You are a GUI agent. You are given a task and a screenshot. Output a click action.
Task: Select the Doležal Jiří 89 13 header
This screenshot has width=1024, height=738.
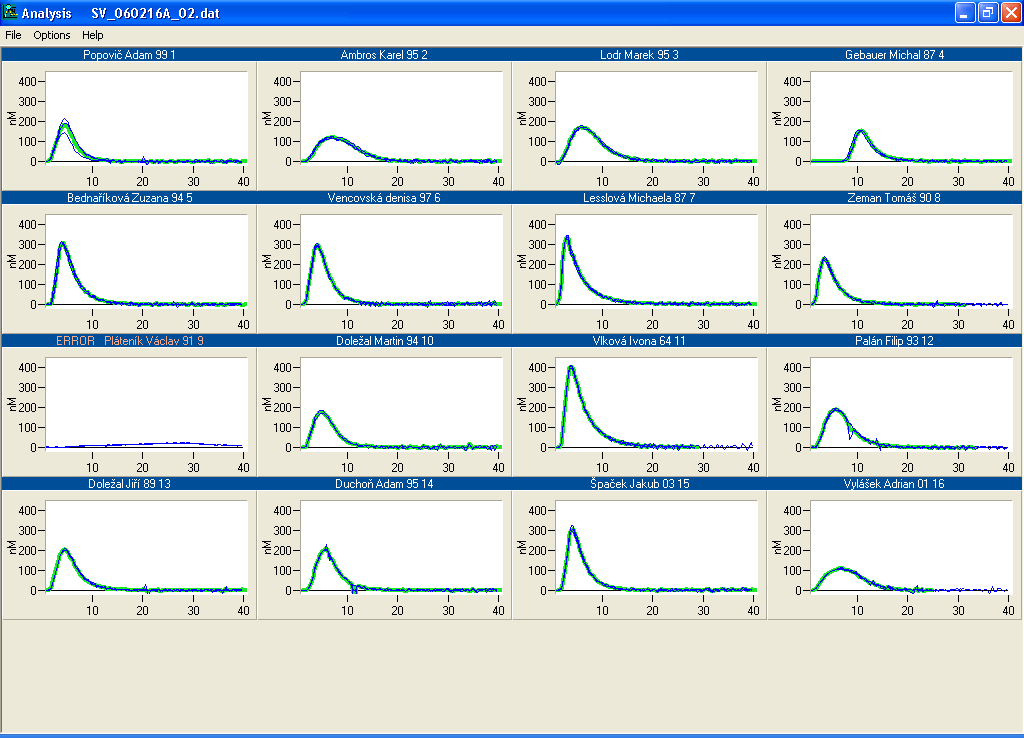click(129, 484)
